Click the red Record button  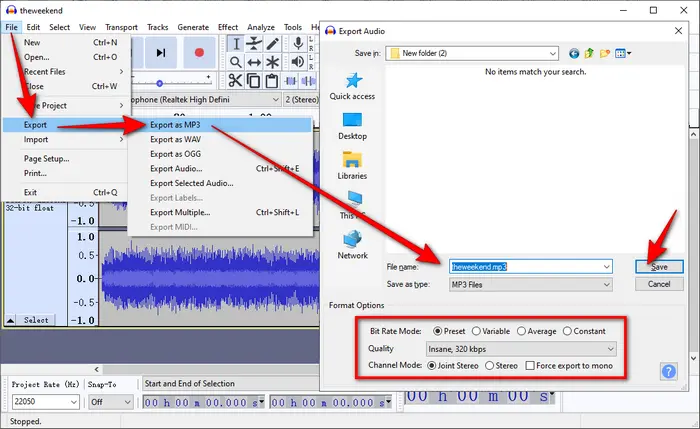pos(199,53)
